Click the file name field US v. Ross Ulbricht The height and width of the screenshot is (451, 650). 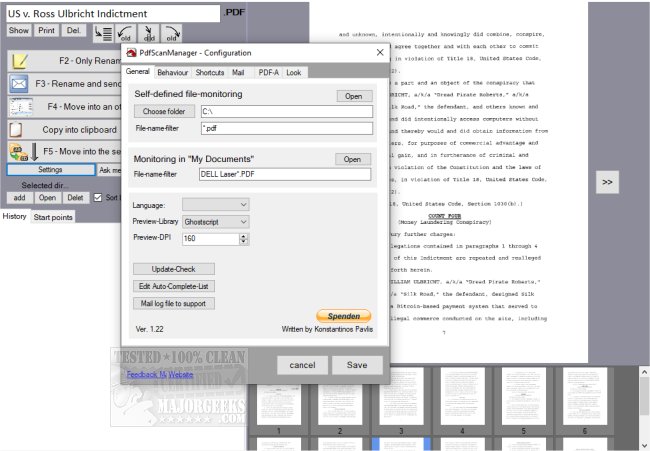tap(113, 14)
